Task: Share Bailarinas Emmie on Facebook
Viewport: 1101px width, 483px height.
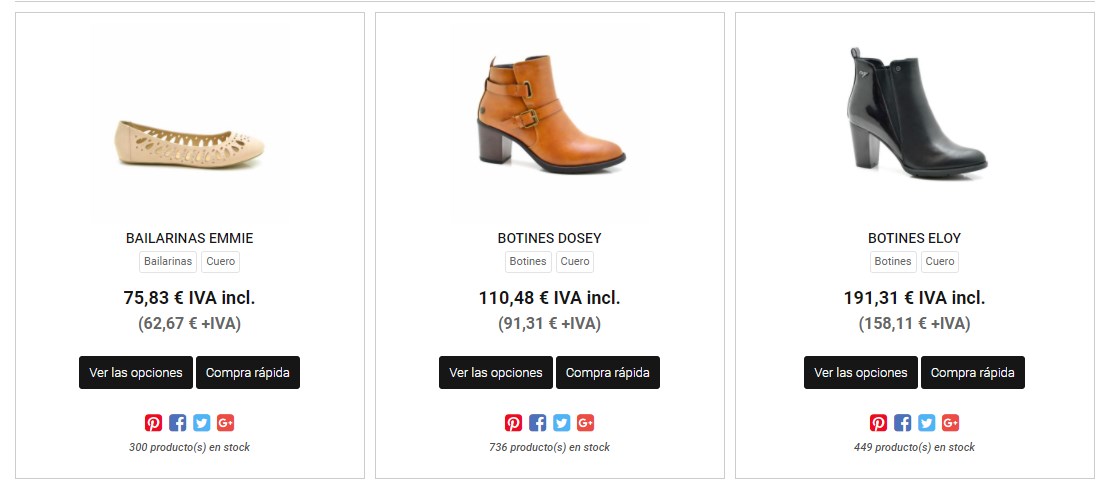Action: pos(178,423)
